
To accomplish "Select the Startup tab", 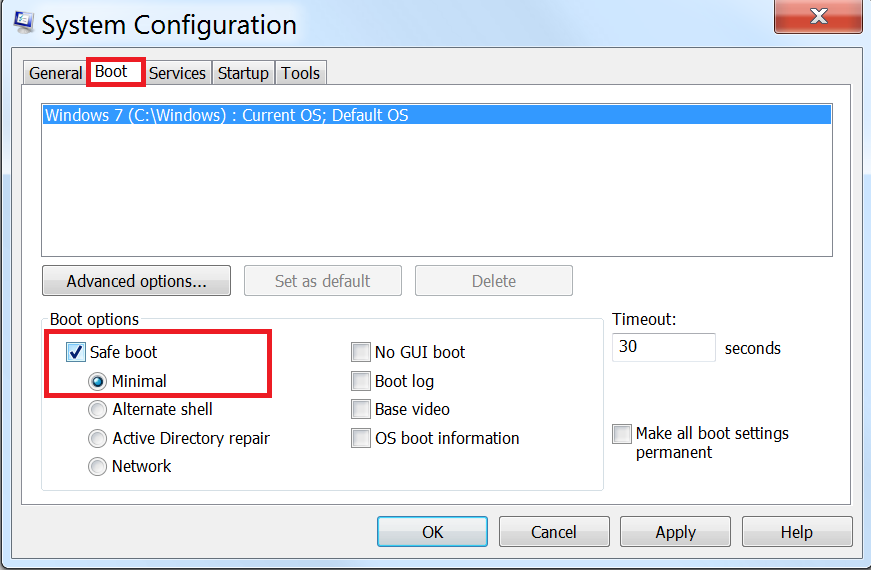I will pyautogui.click(x=243, y=73).
